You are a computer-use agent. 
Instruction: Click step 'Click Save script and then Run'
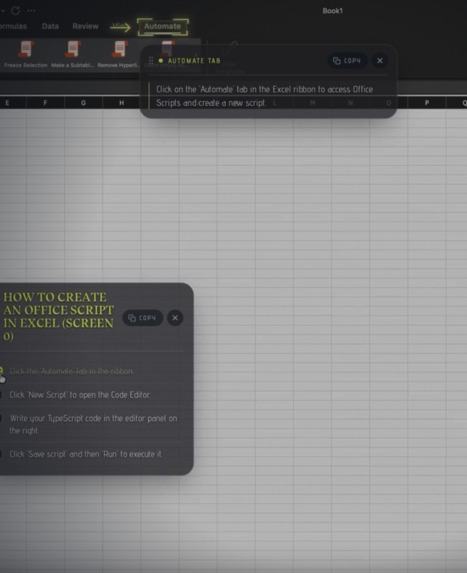85,454
